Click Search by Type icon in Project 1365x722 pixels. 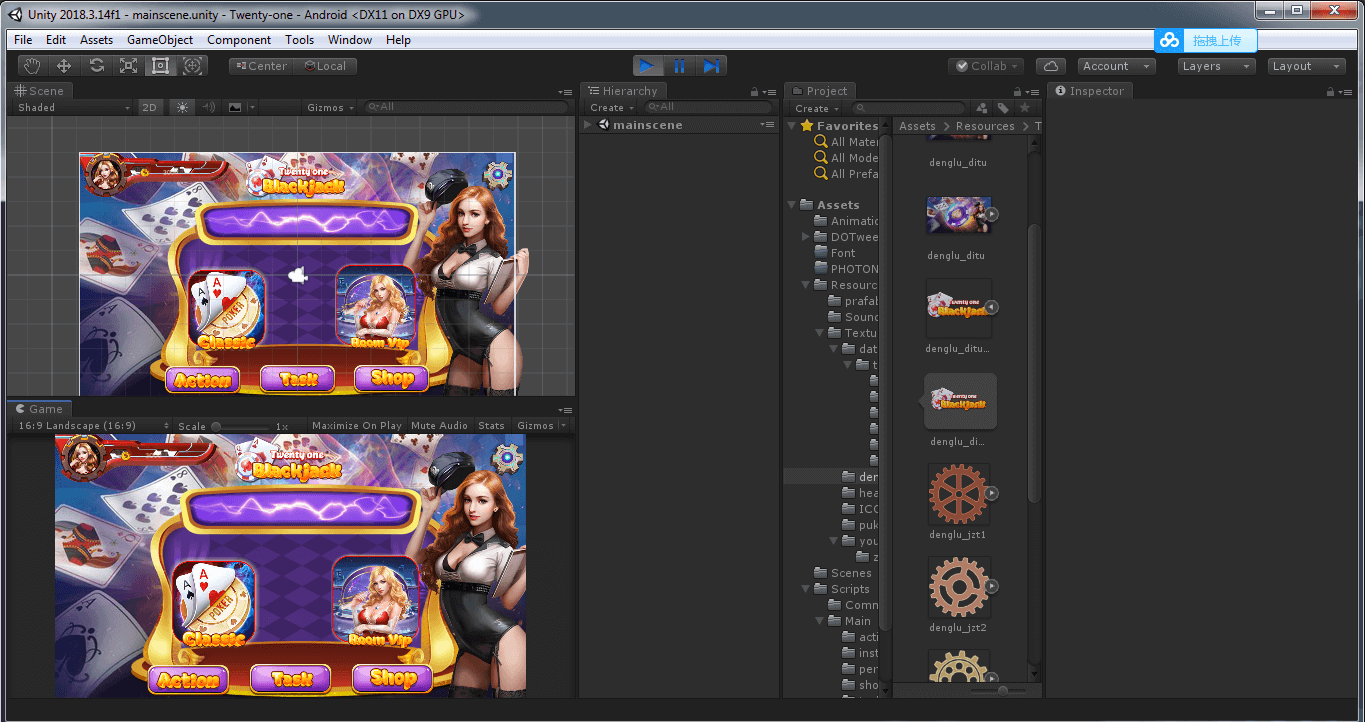pyautogui.click(x=981, y=108)
